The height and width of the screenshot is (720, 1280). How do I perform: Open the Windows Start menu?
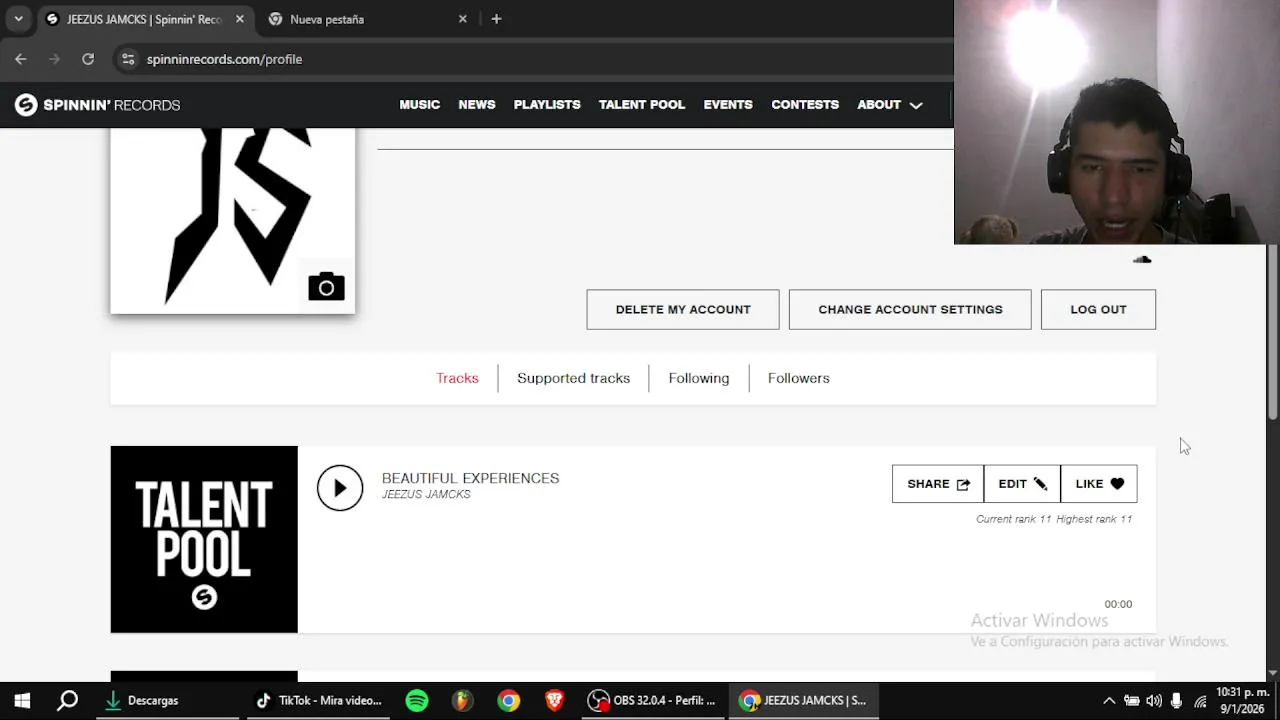tap(22, 701)
